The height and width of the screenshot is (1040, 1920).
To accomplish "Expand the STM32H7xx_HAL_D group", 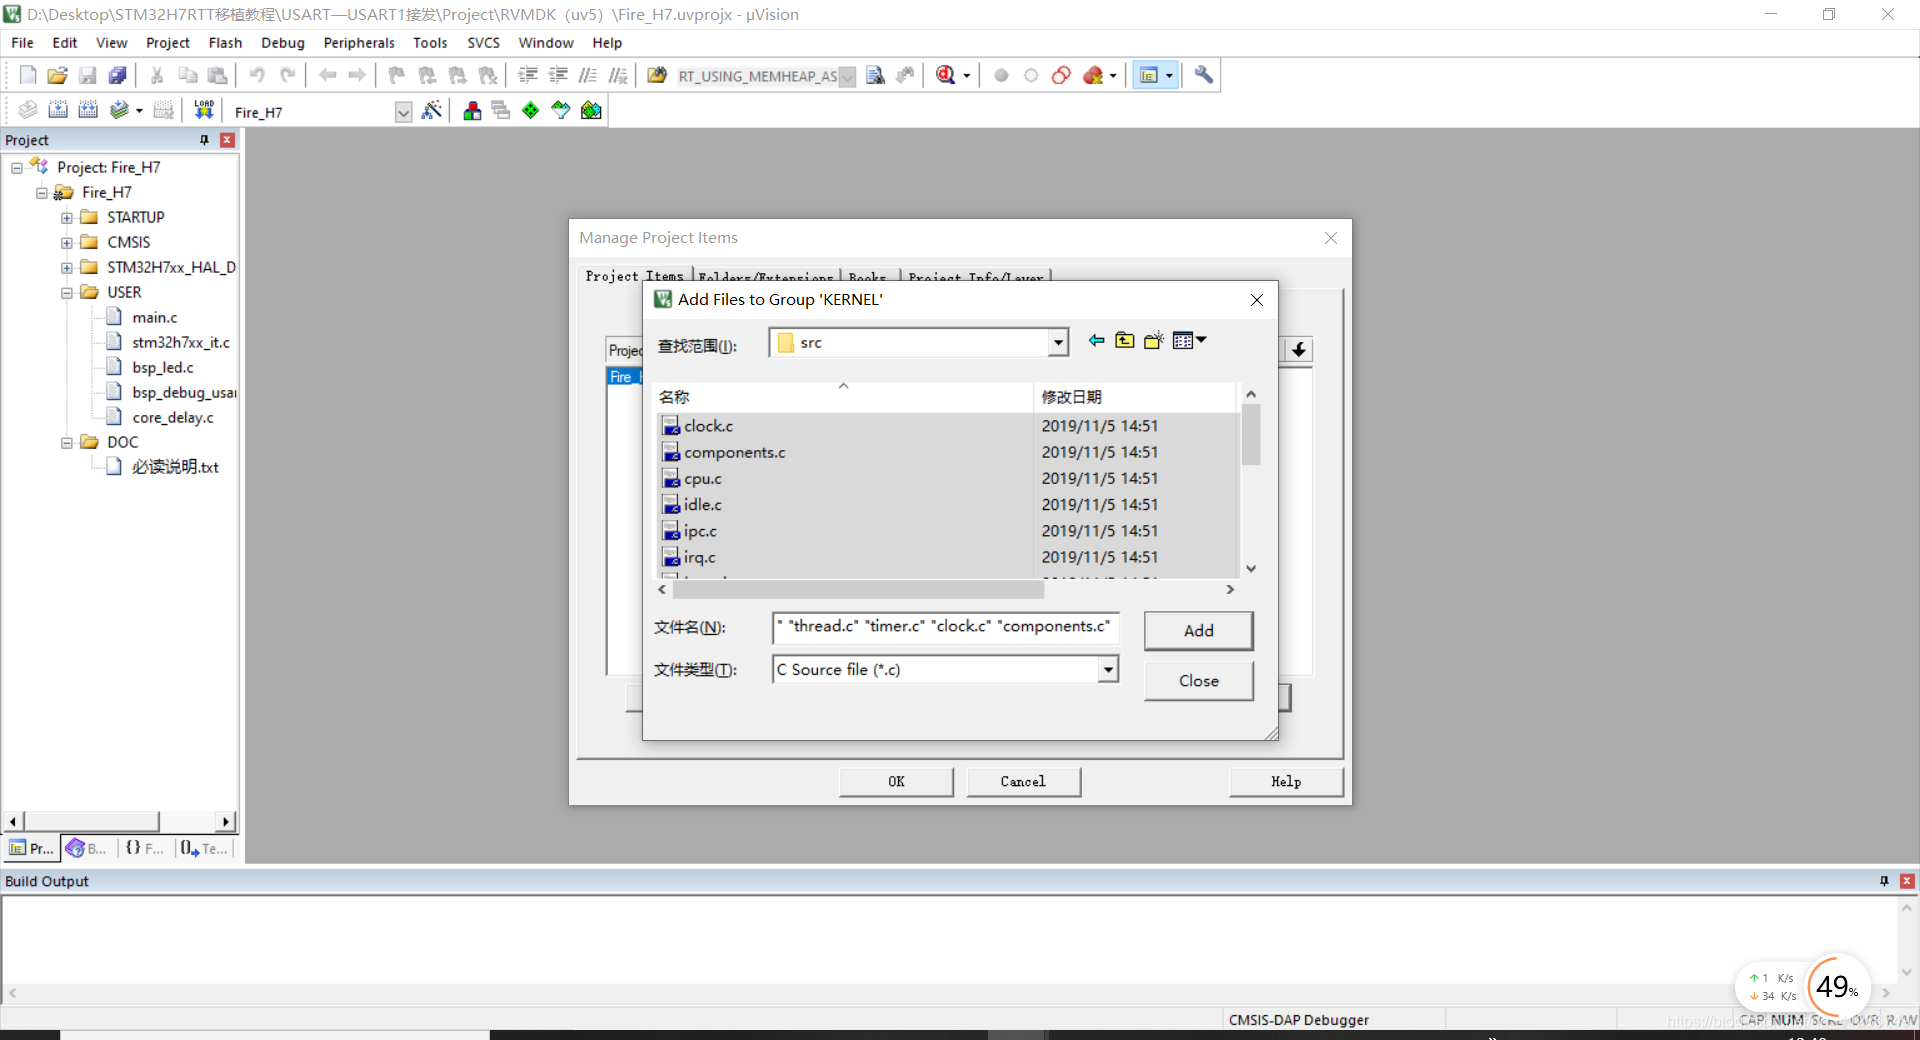I will pos(67,267).
